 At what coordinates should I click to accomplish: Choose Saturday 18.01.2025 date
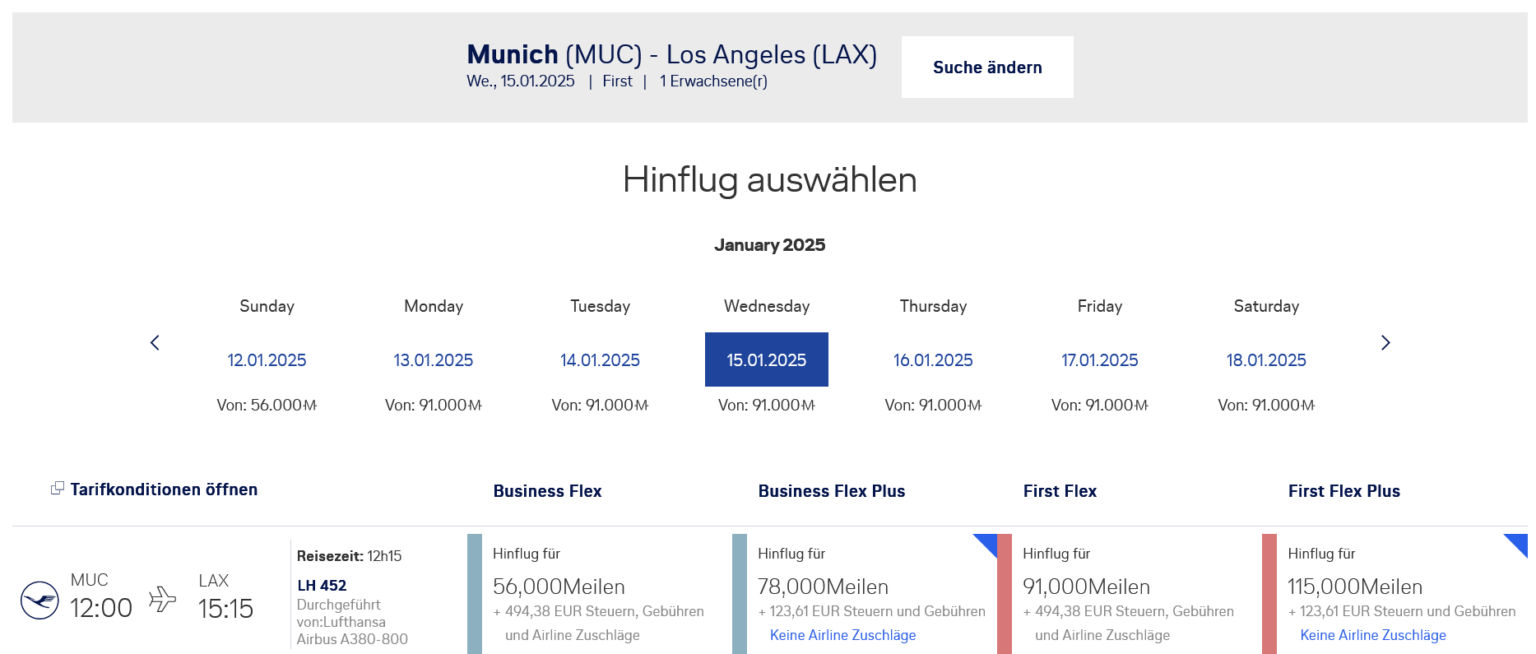point(1266,360)
